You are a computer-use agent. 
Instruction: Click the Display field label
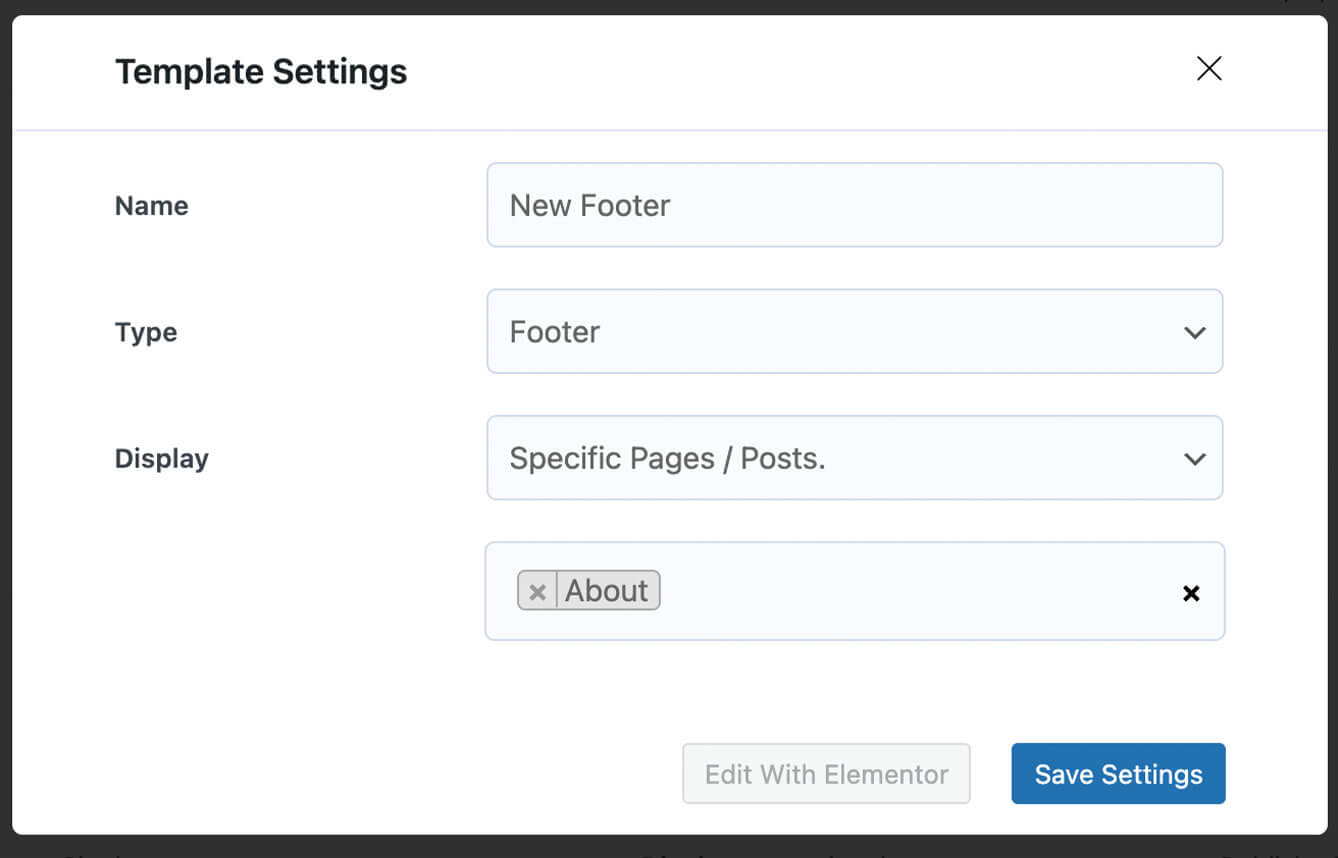pyautogui.click(x=162, y=459)
